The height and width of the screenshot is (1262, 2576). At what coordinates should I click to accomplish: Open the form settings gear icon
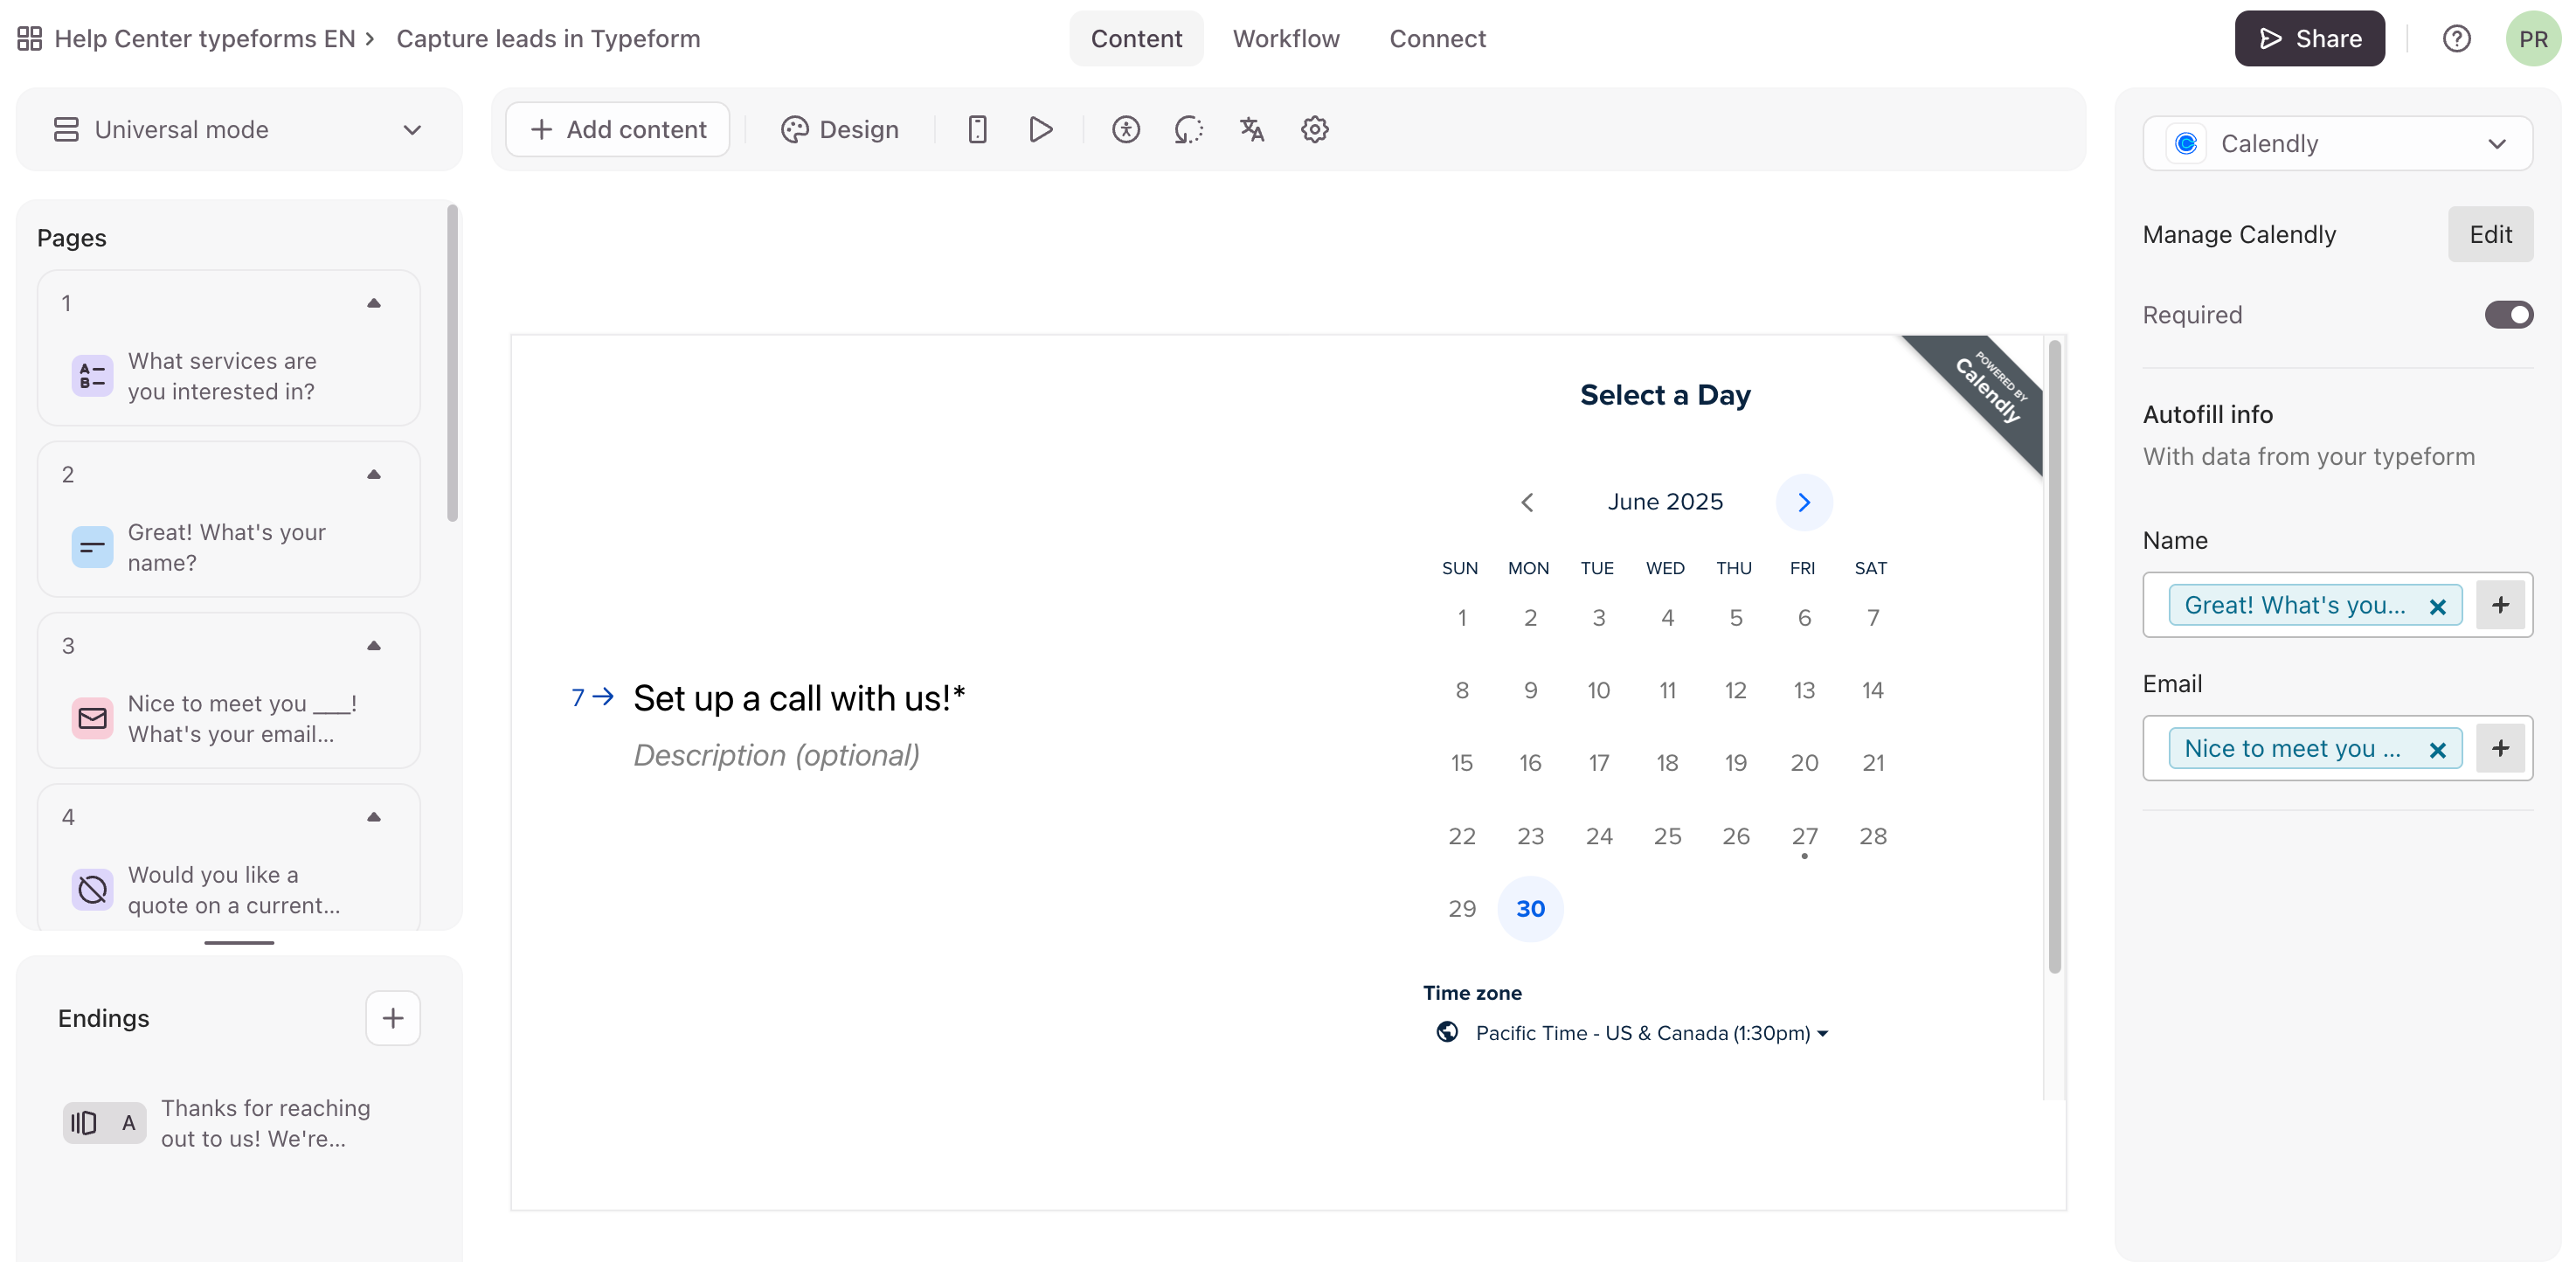(1314, 129)
